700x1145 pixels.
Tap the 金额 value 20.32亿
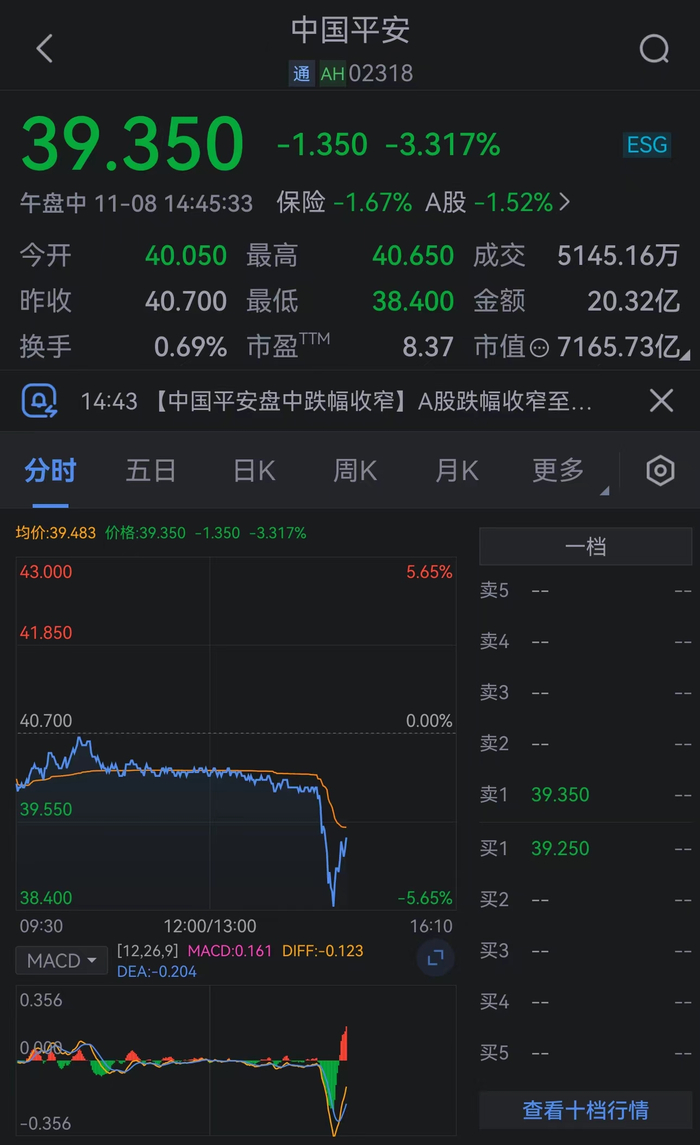click(634, 301)
